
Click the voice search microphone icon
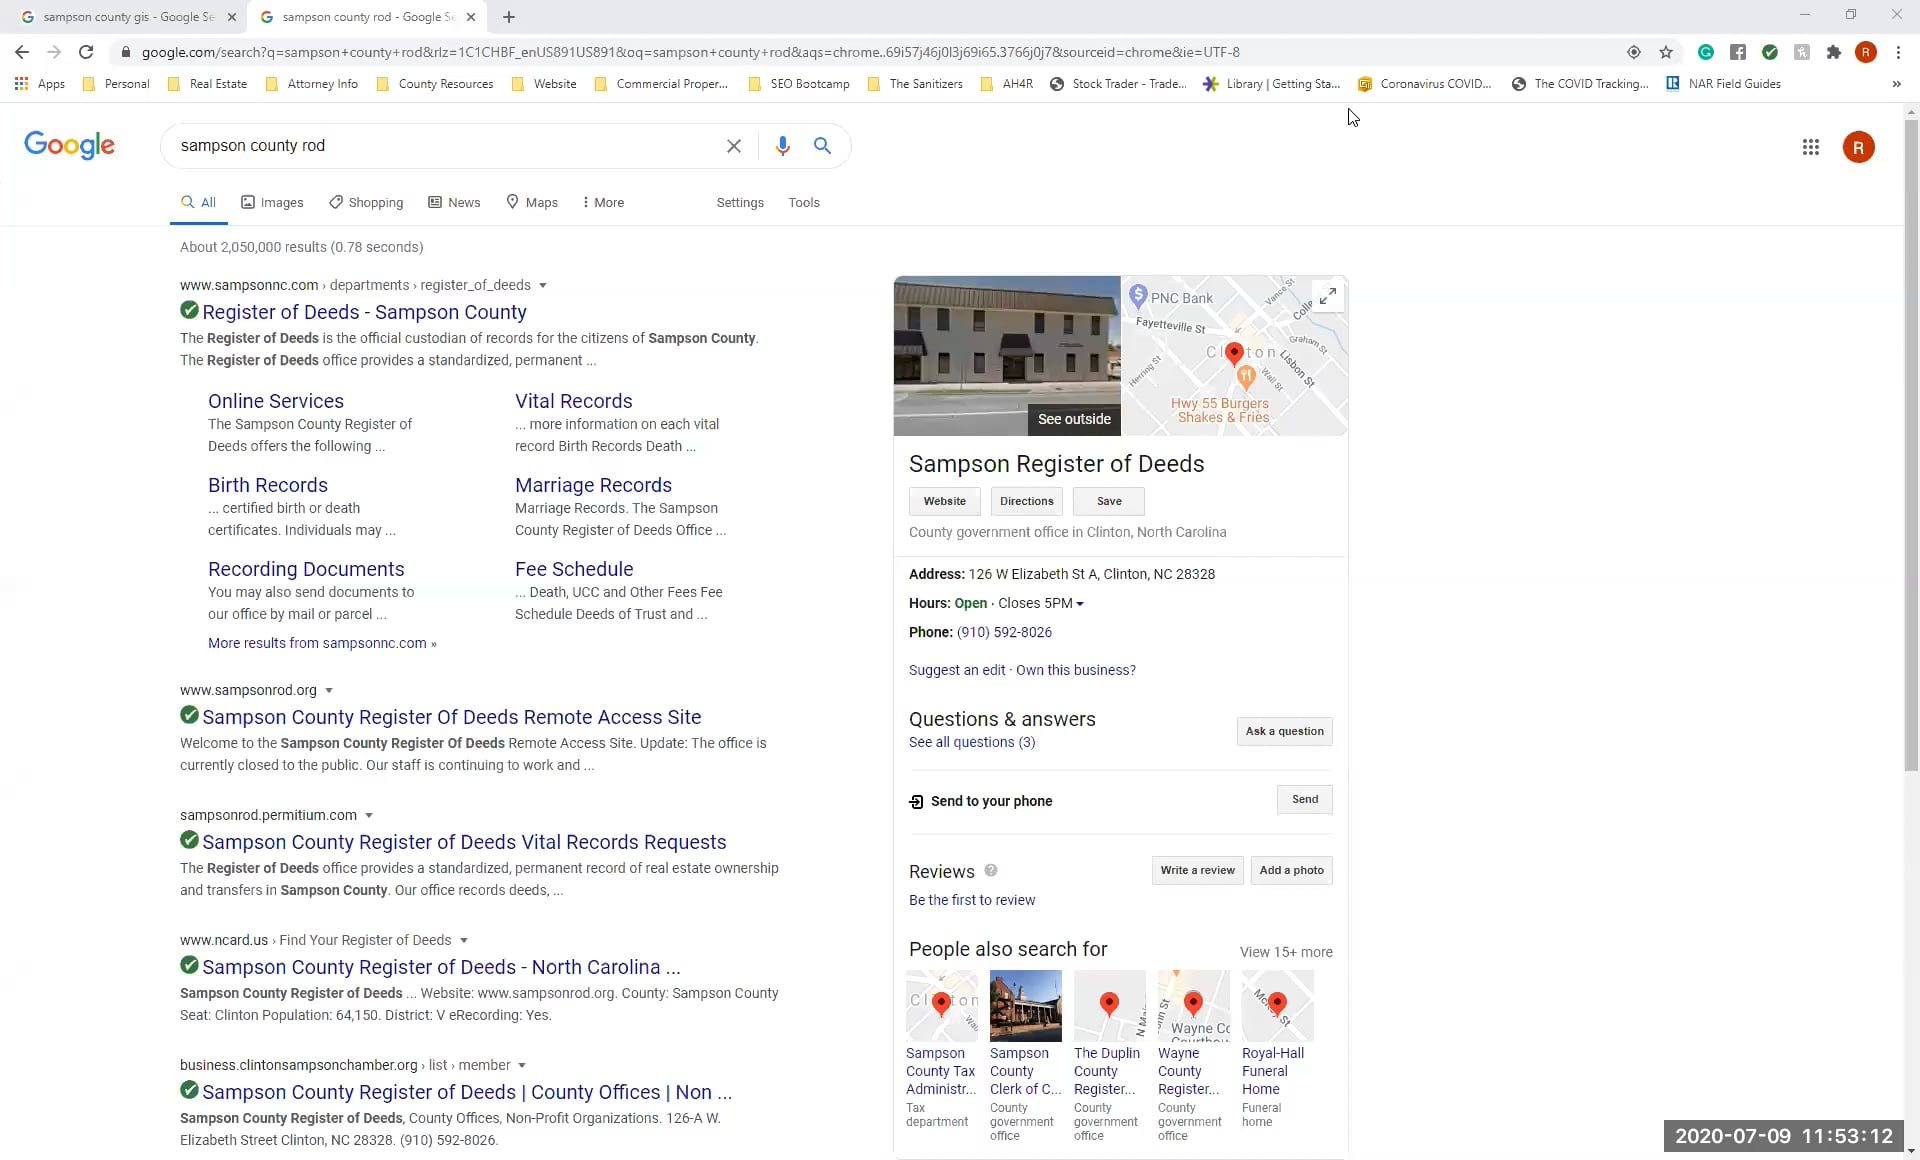pos(782,146)
